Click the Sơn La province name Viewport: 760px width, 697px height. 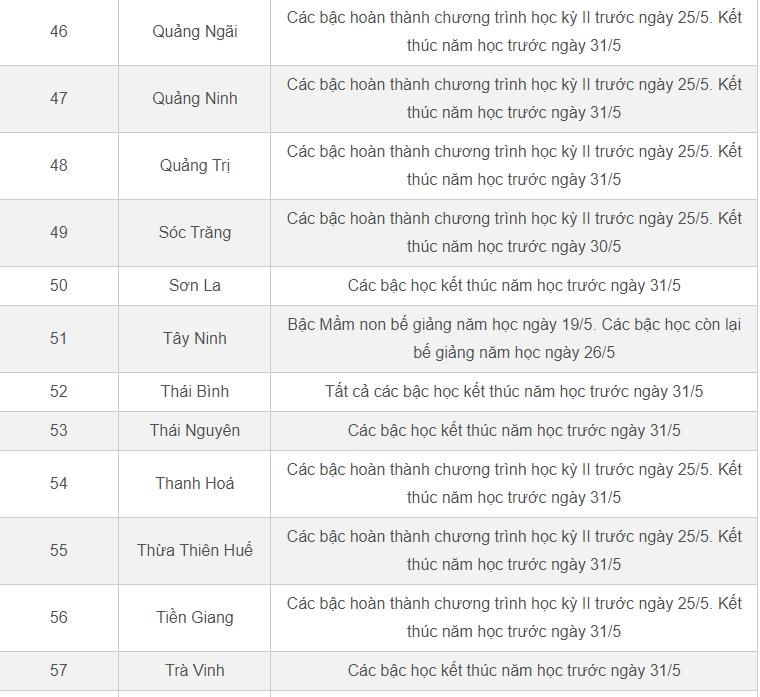(195, 286)
